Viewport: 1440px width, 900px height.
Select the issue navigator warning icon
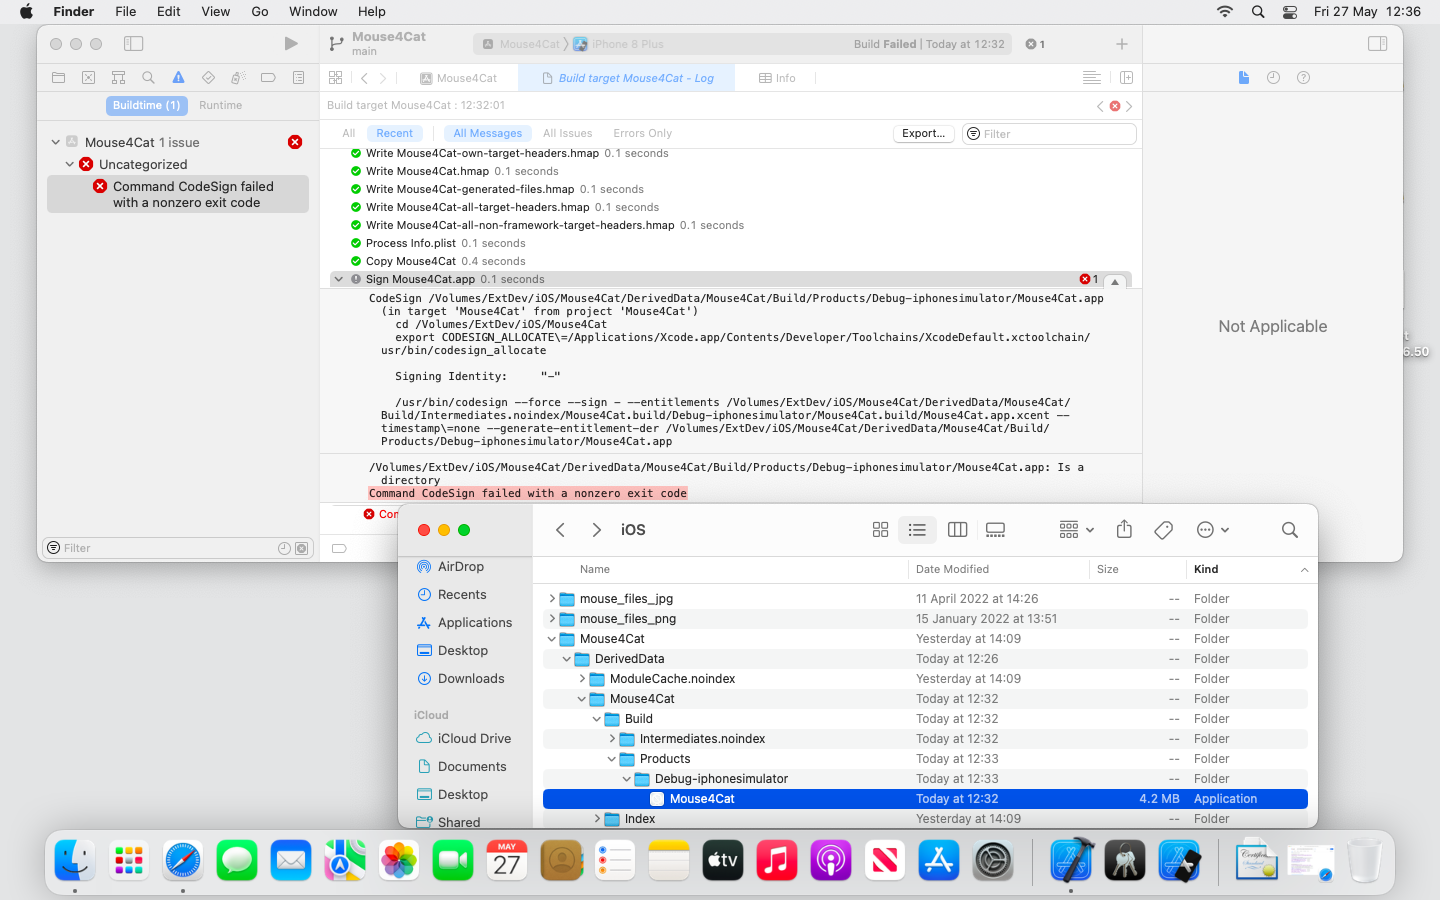coord(179,78)
